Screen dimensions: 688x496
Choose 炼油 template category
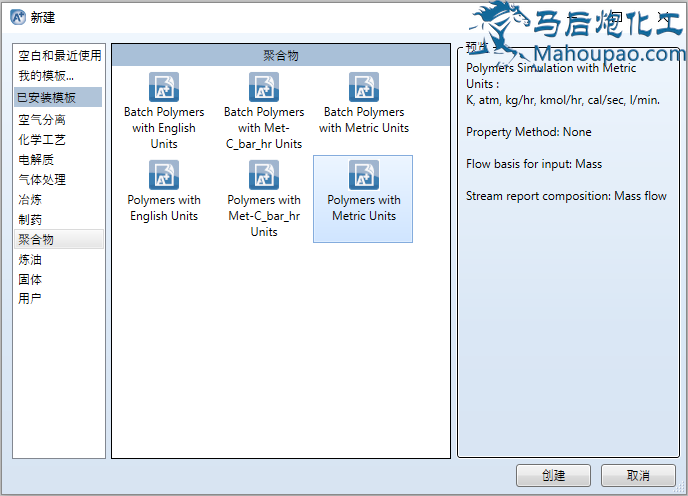30,259
